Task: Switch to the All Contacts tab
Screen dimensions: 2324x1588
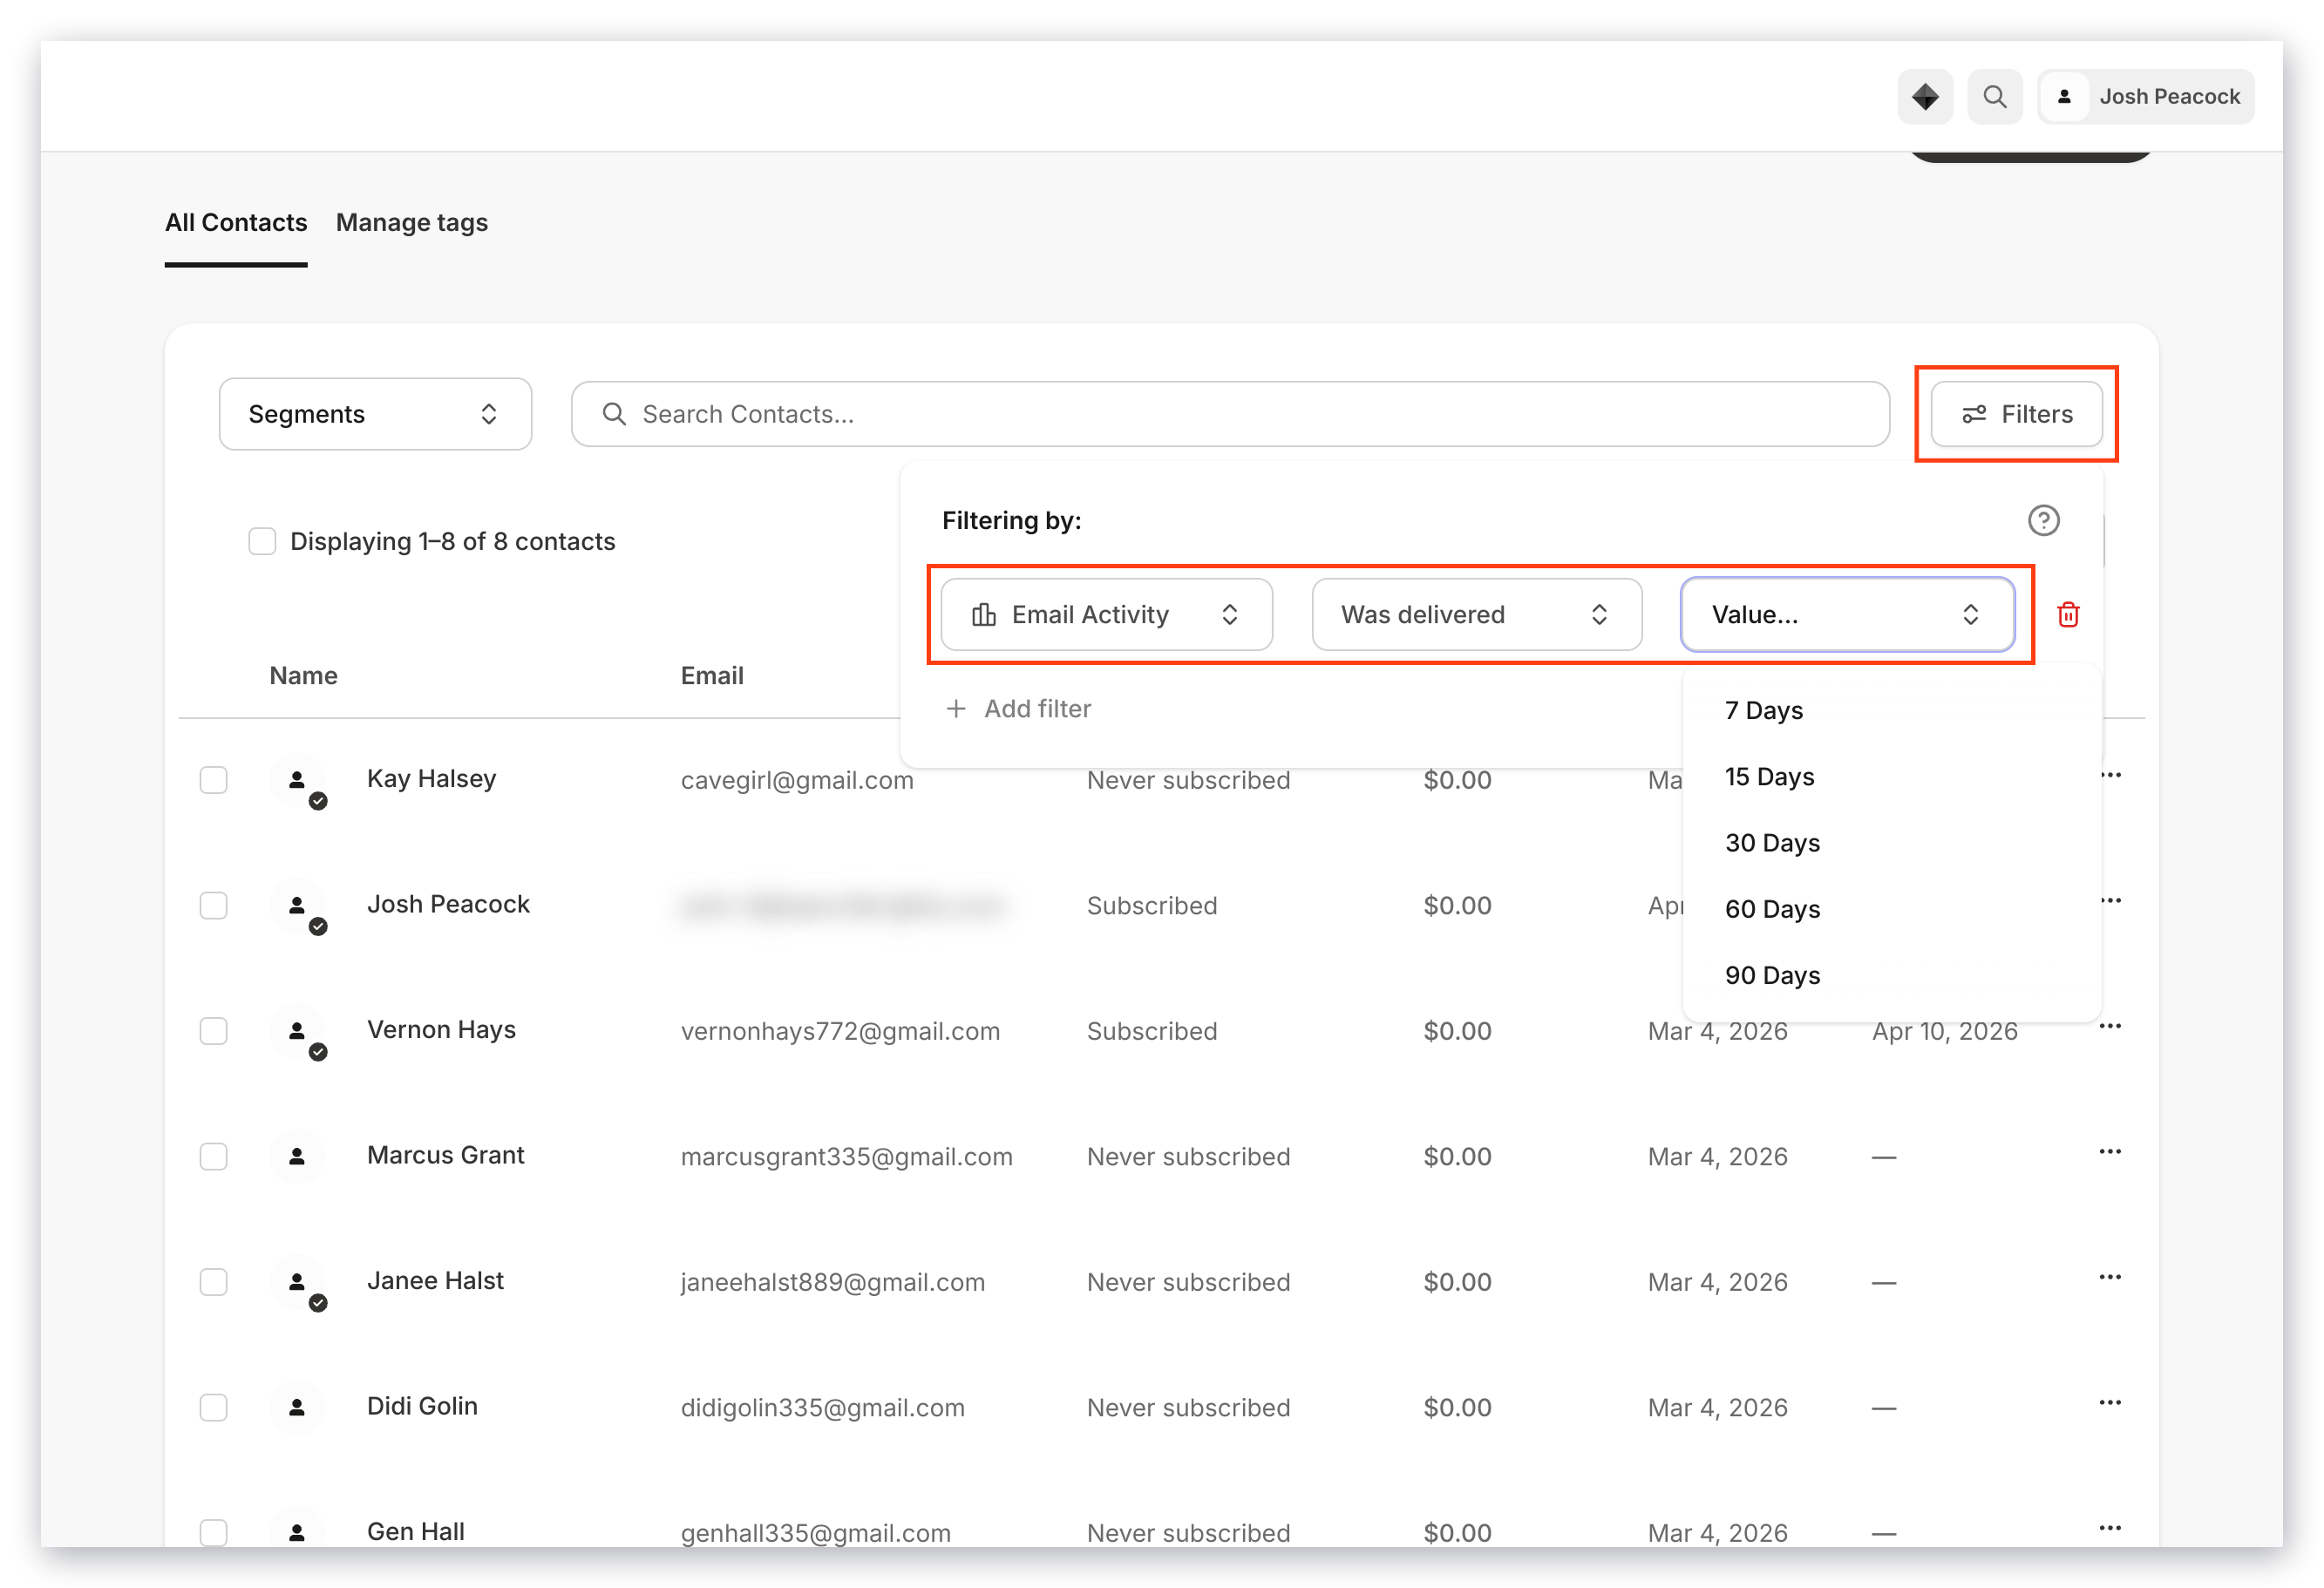Action: pos(236,222)
